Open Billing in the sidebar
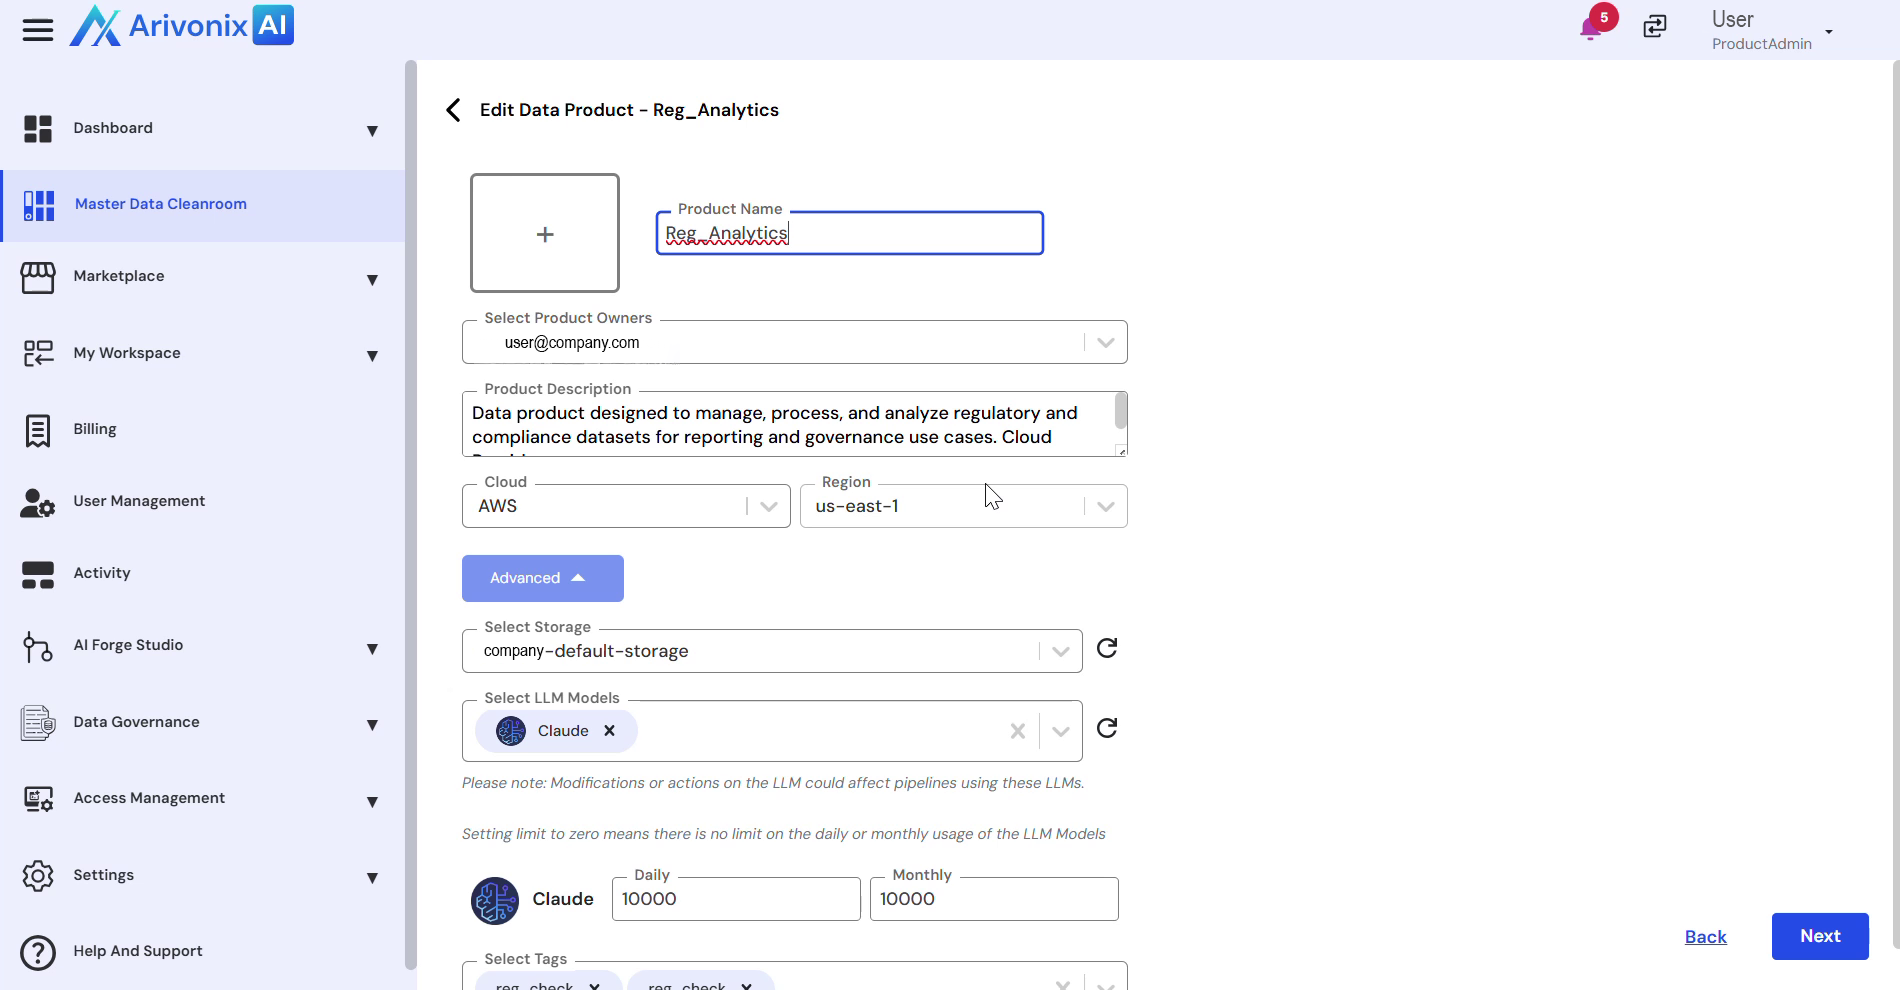Image resolution: width=1900 pixels, height=990 pixels. point(95,429)
